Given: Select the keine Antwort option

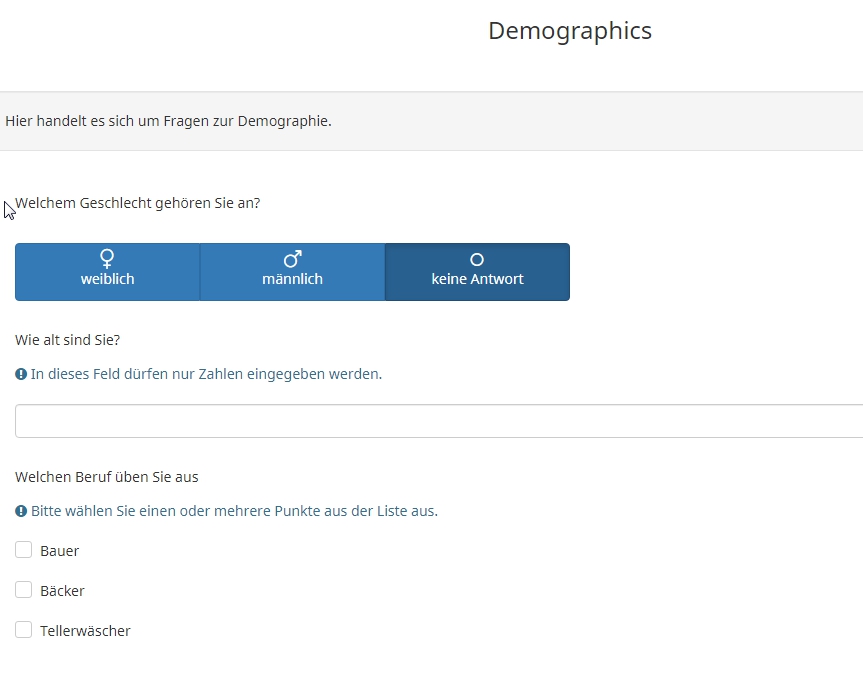Looking at the screenshot, I should pyautogui.click(x=477, y=272).
